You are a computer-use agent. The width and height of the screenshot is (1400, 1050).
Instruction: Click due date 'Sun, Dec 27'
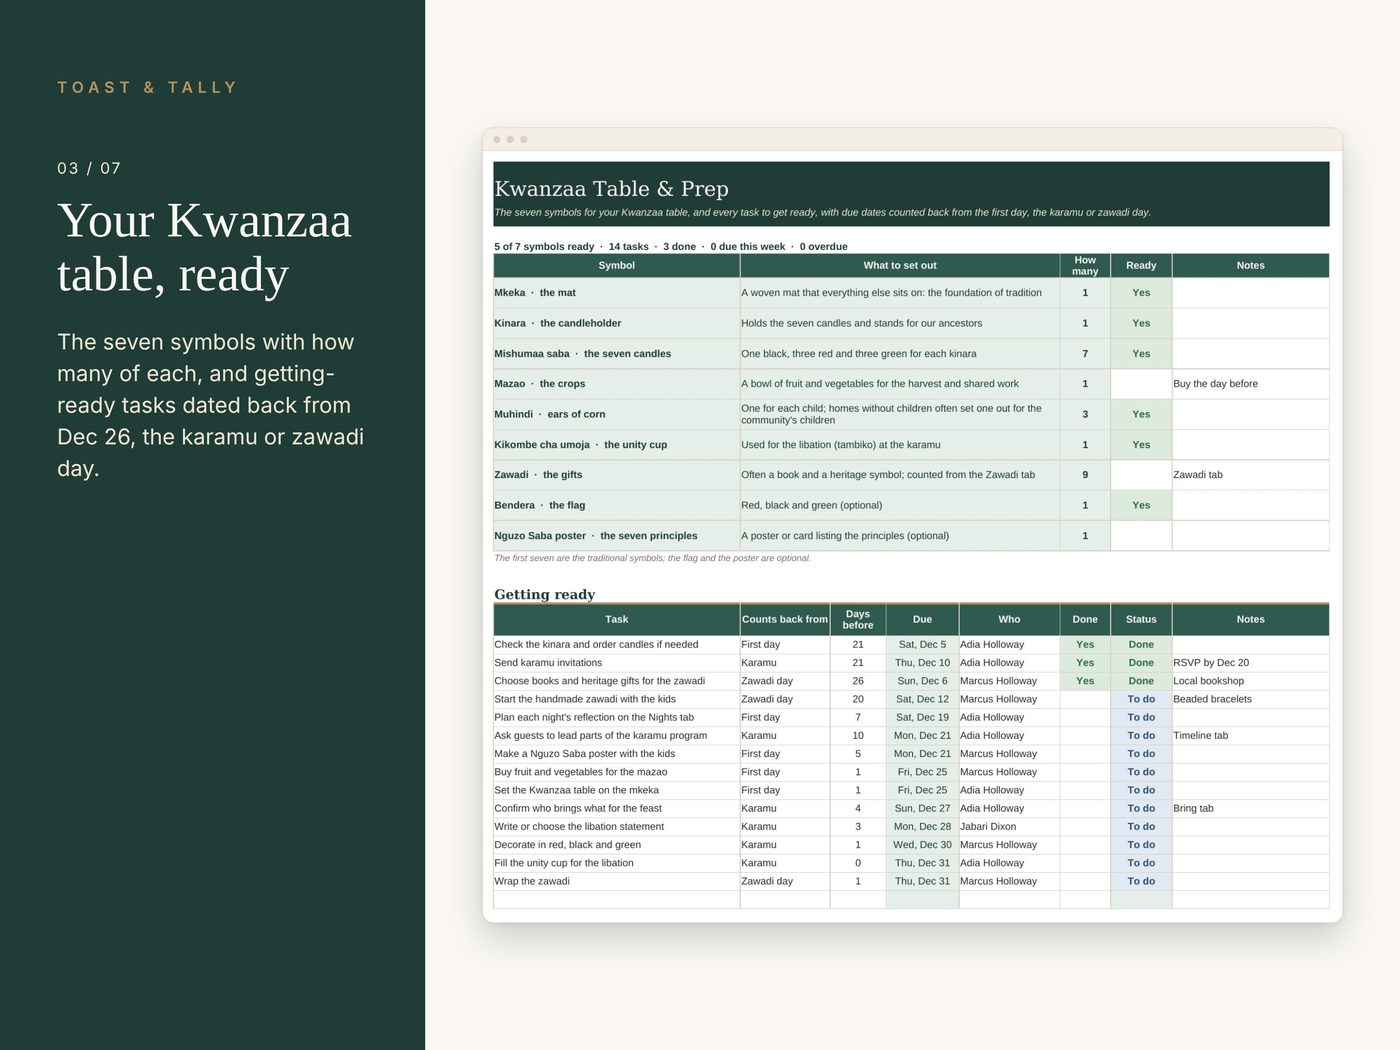pos(922,808)
